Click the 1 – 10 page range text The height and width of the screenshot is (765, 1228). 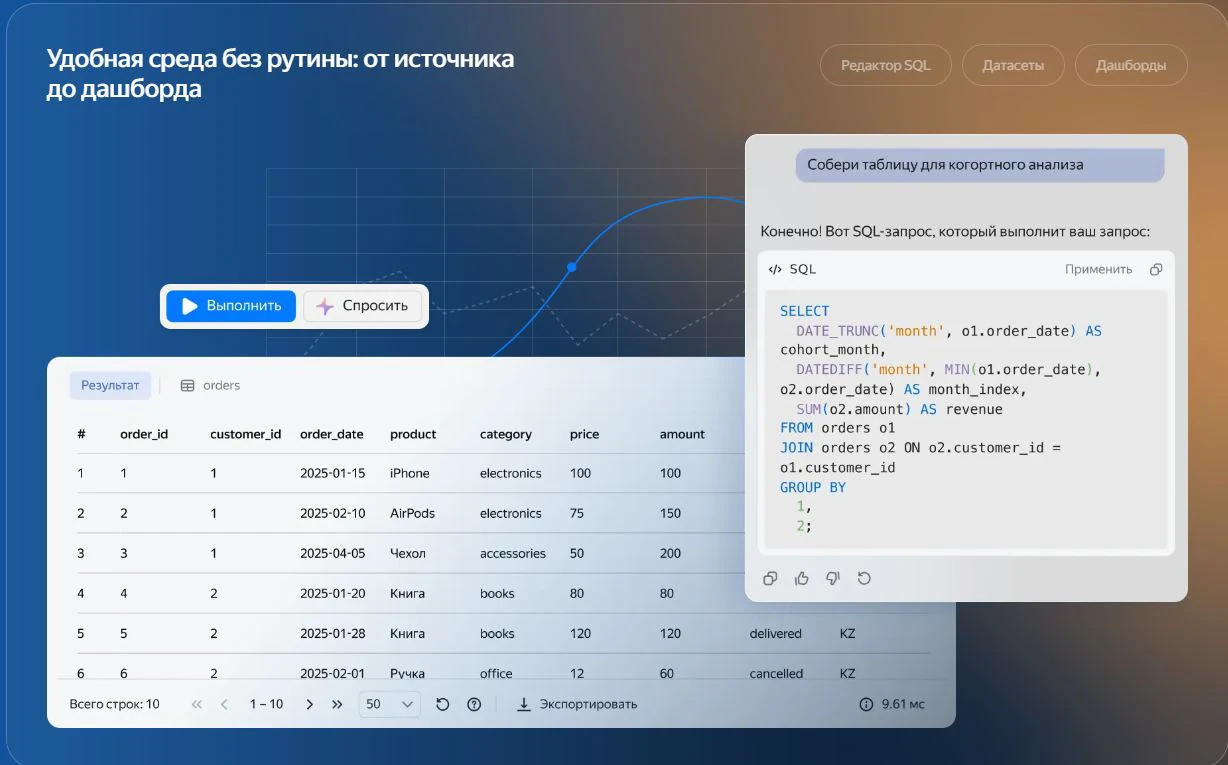point(266,704)
